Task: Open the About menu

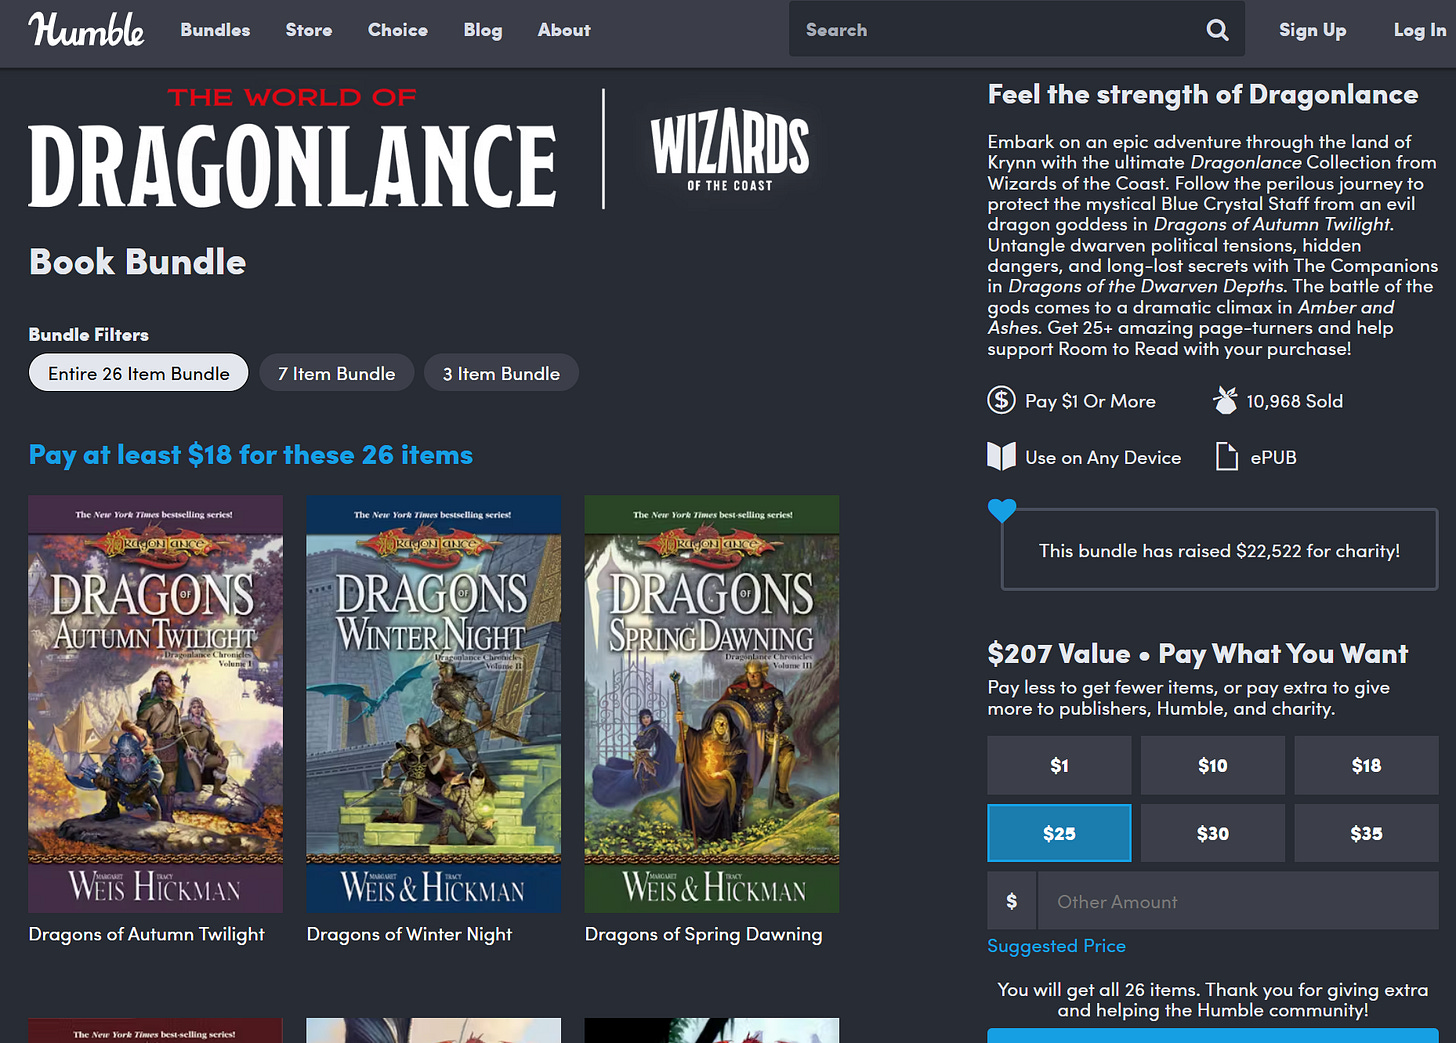Action: 564,30
